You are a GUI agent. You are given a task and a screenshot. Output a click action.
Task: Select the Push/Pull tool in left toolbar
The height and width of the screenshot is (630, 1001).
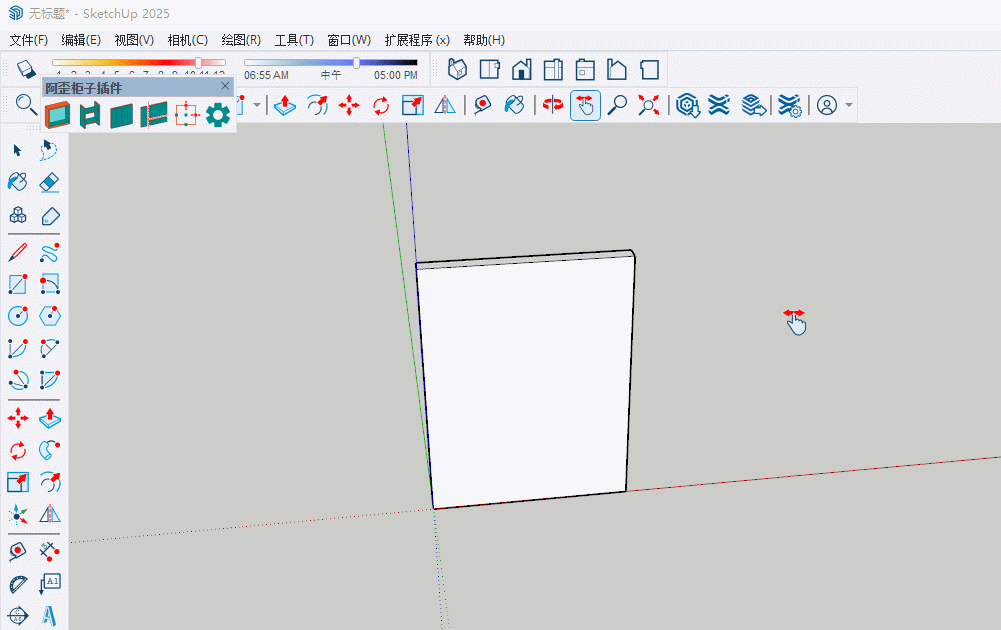tap(50, 418)
